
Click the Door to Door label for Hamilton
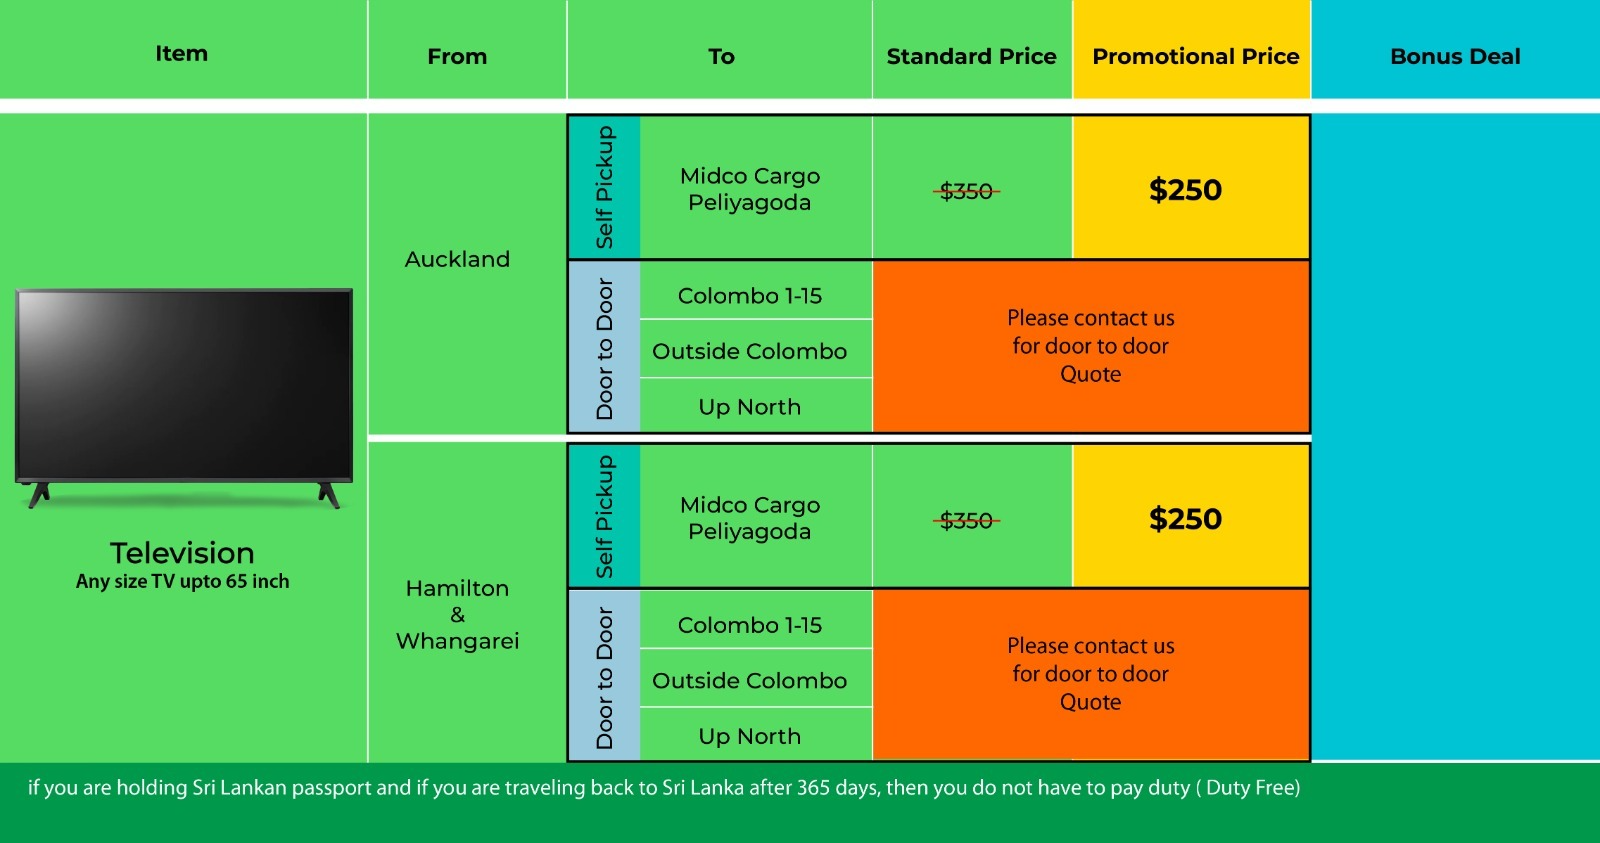[604, 677]
